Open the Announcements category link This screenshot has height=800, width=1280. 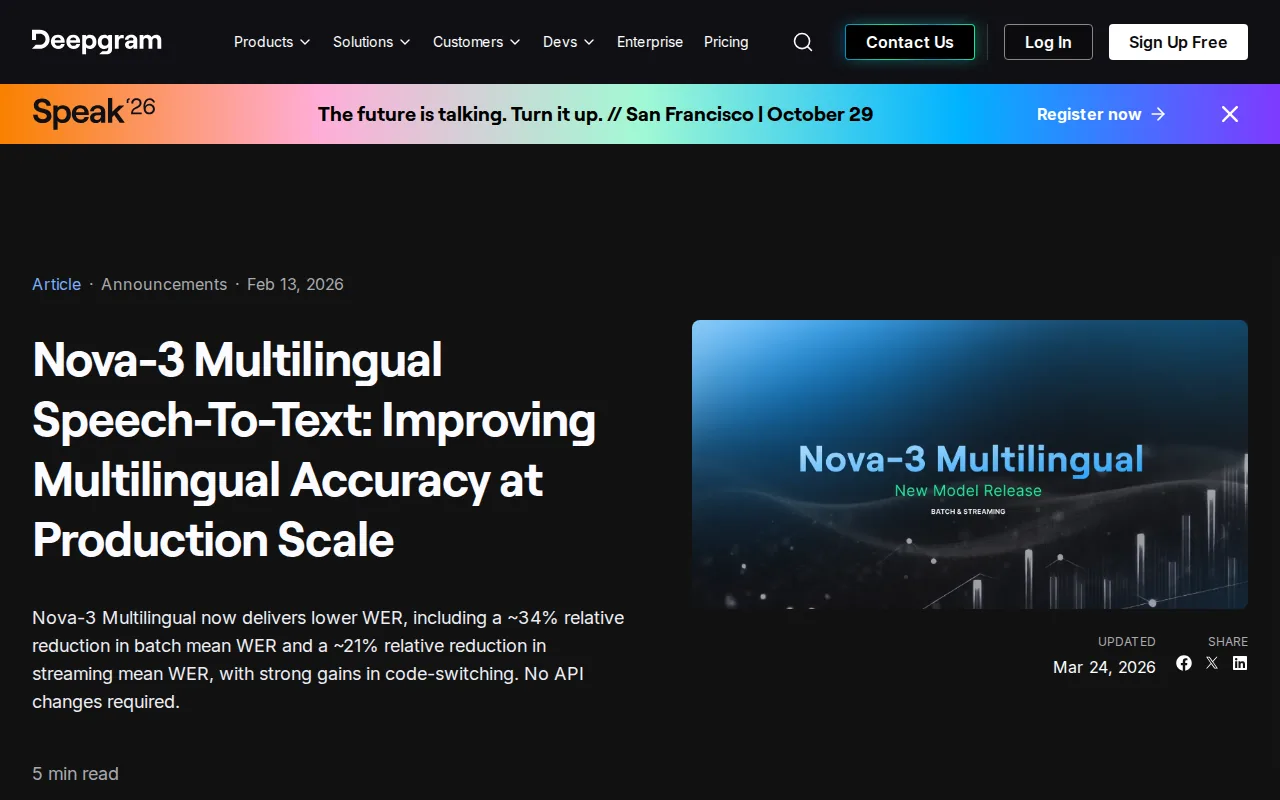(x=164, y=284)
